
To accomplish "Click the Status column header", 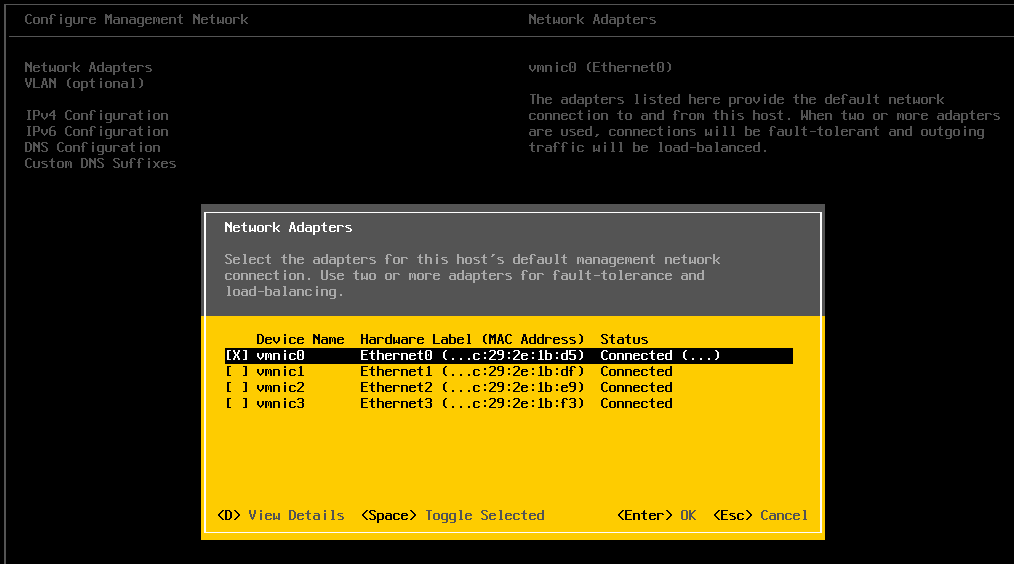I will 624,339.
